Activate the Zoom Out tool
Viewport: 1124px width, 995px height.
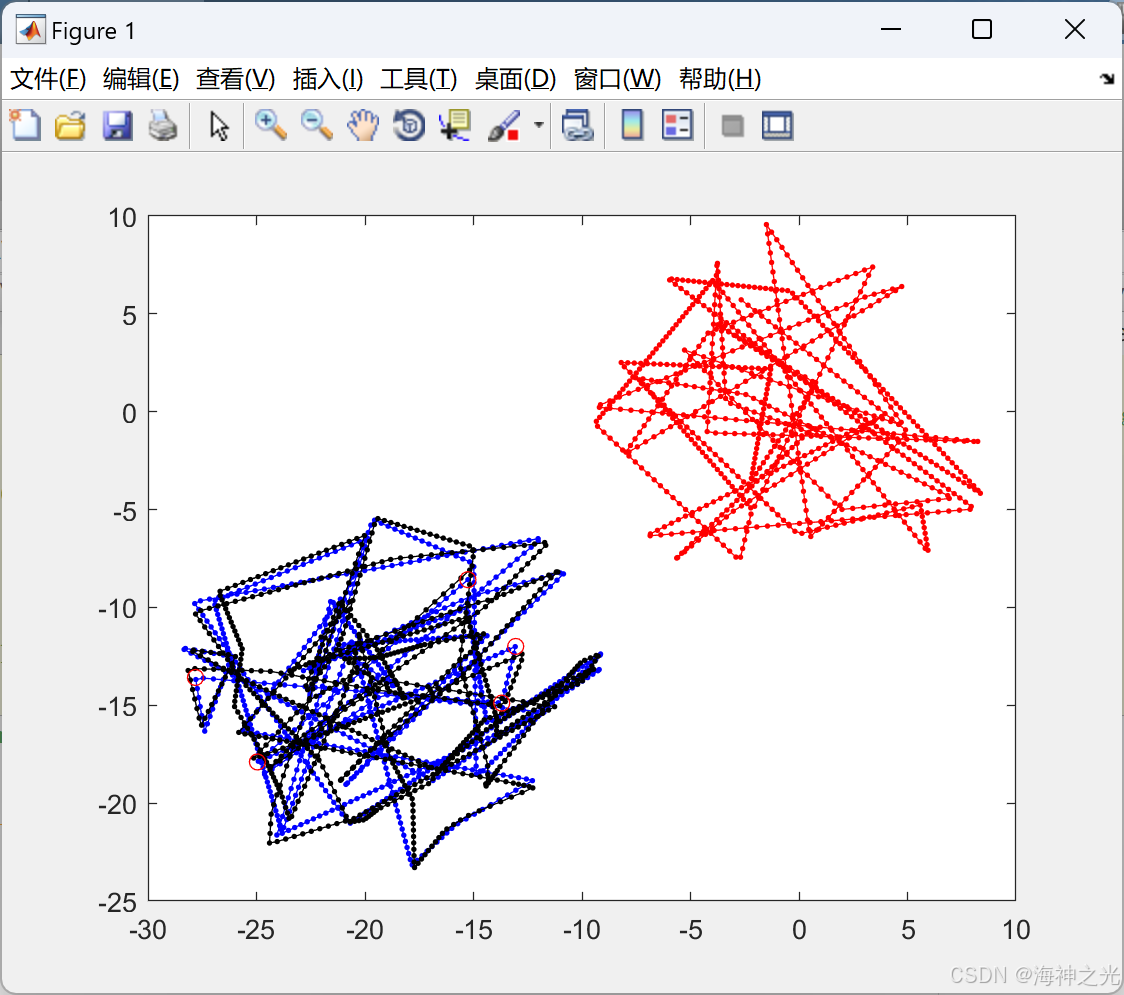[x=317, y=125]
